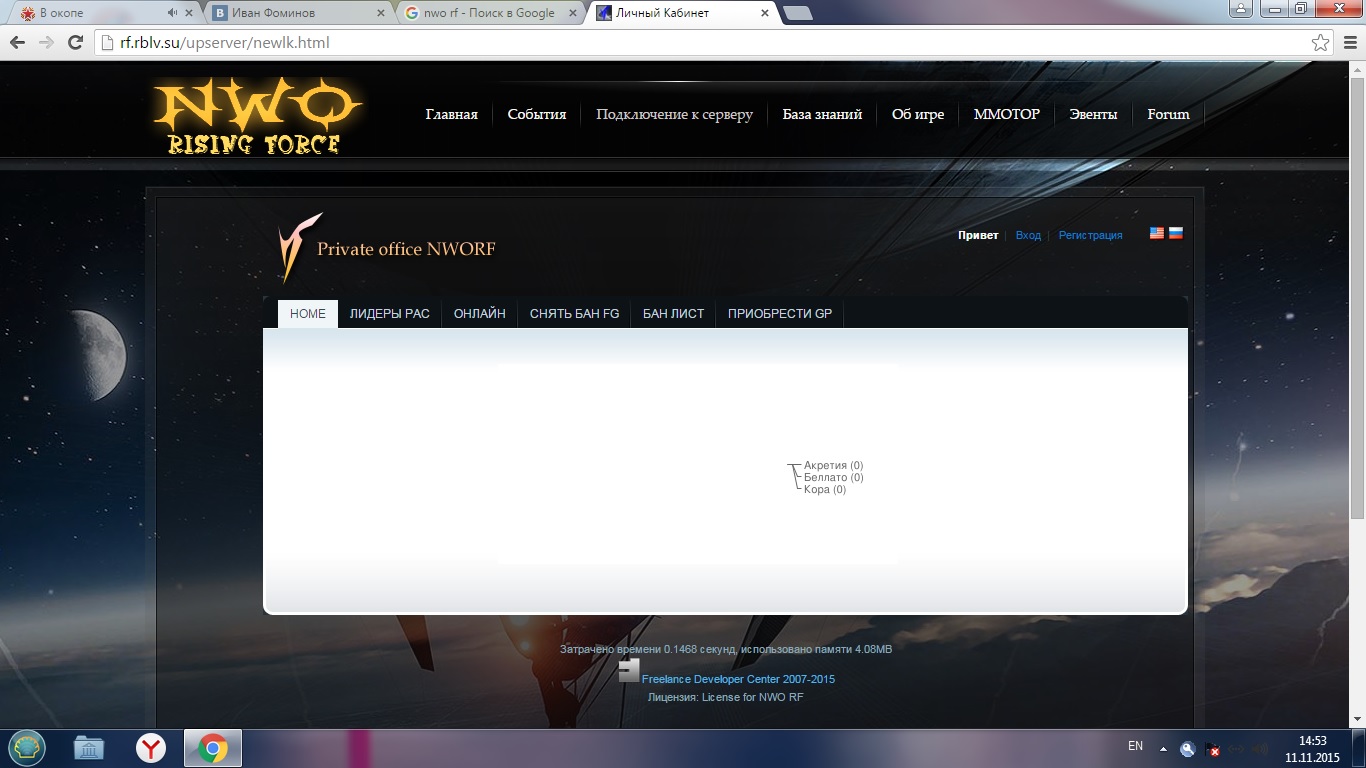Click the Вход login link
The width and height of the screenshot is (1366, 768).
[x=1028, y=235]
